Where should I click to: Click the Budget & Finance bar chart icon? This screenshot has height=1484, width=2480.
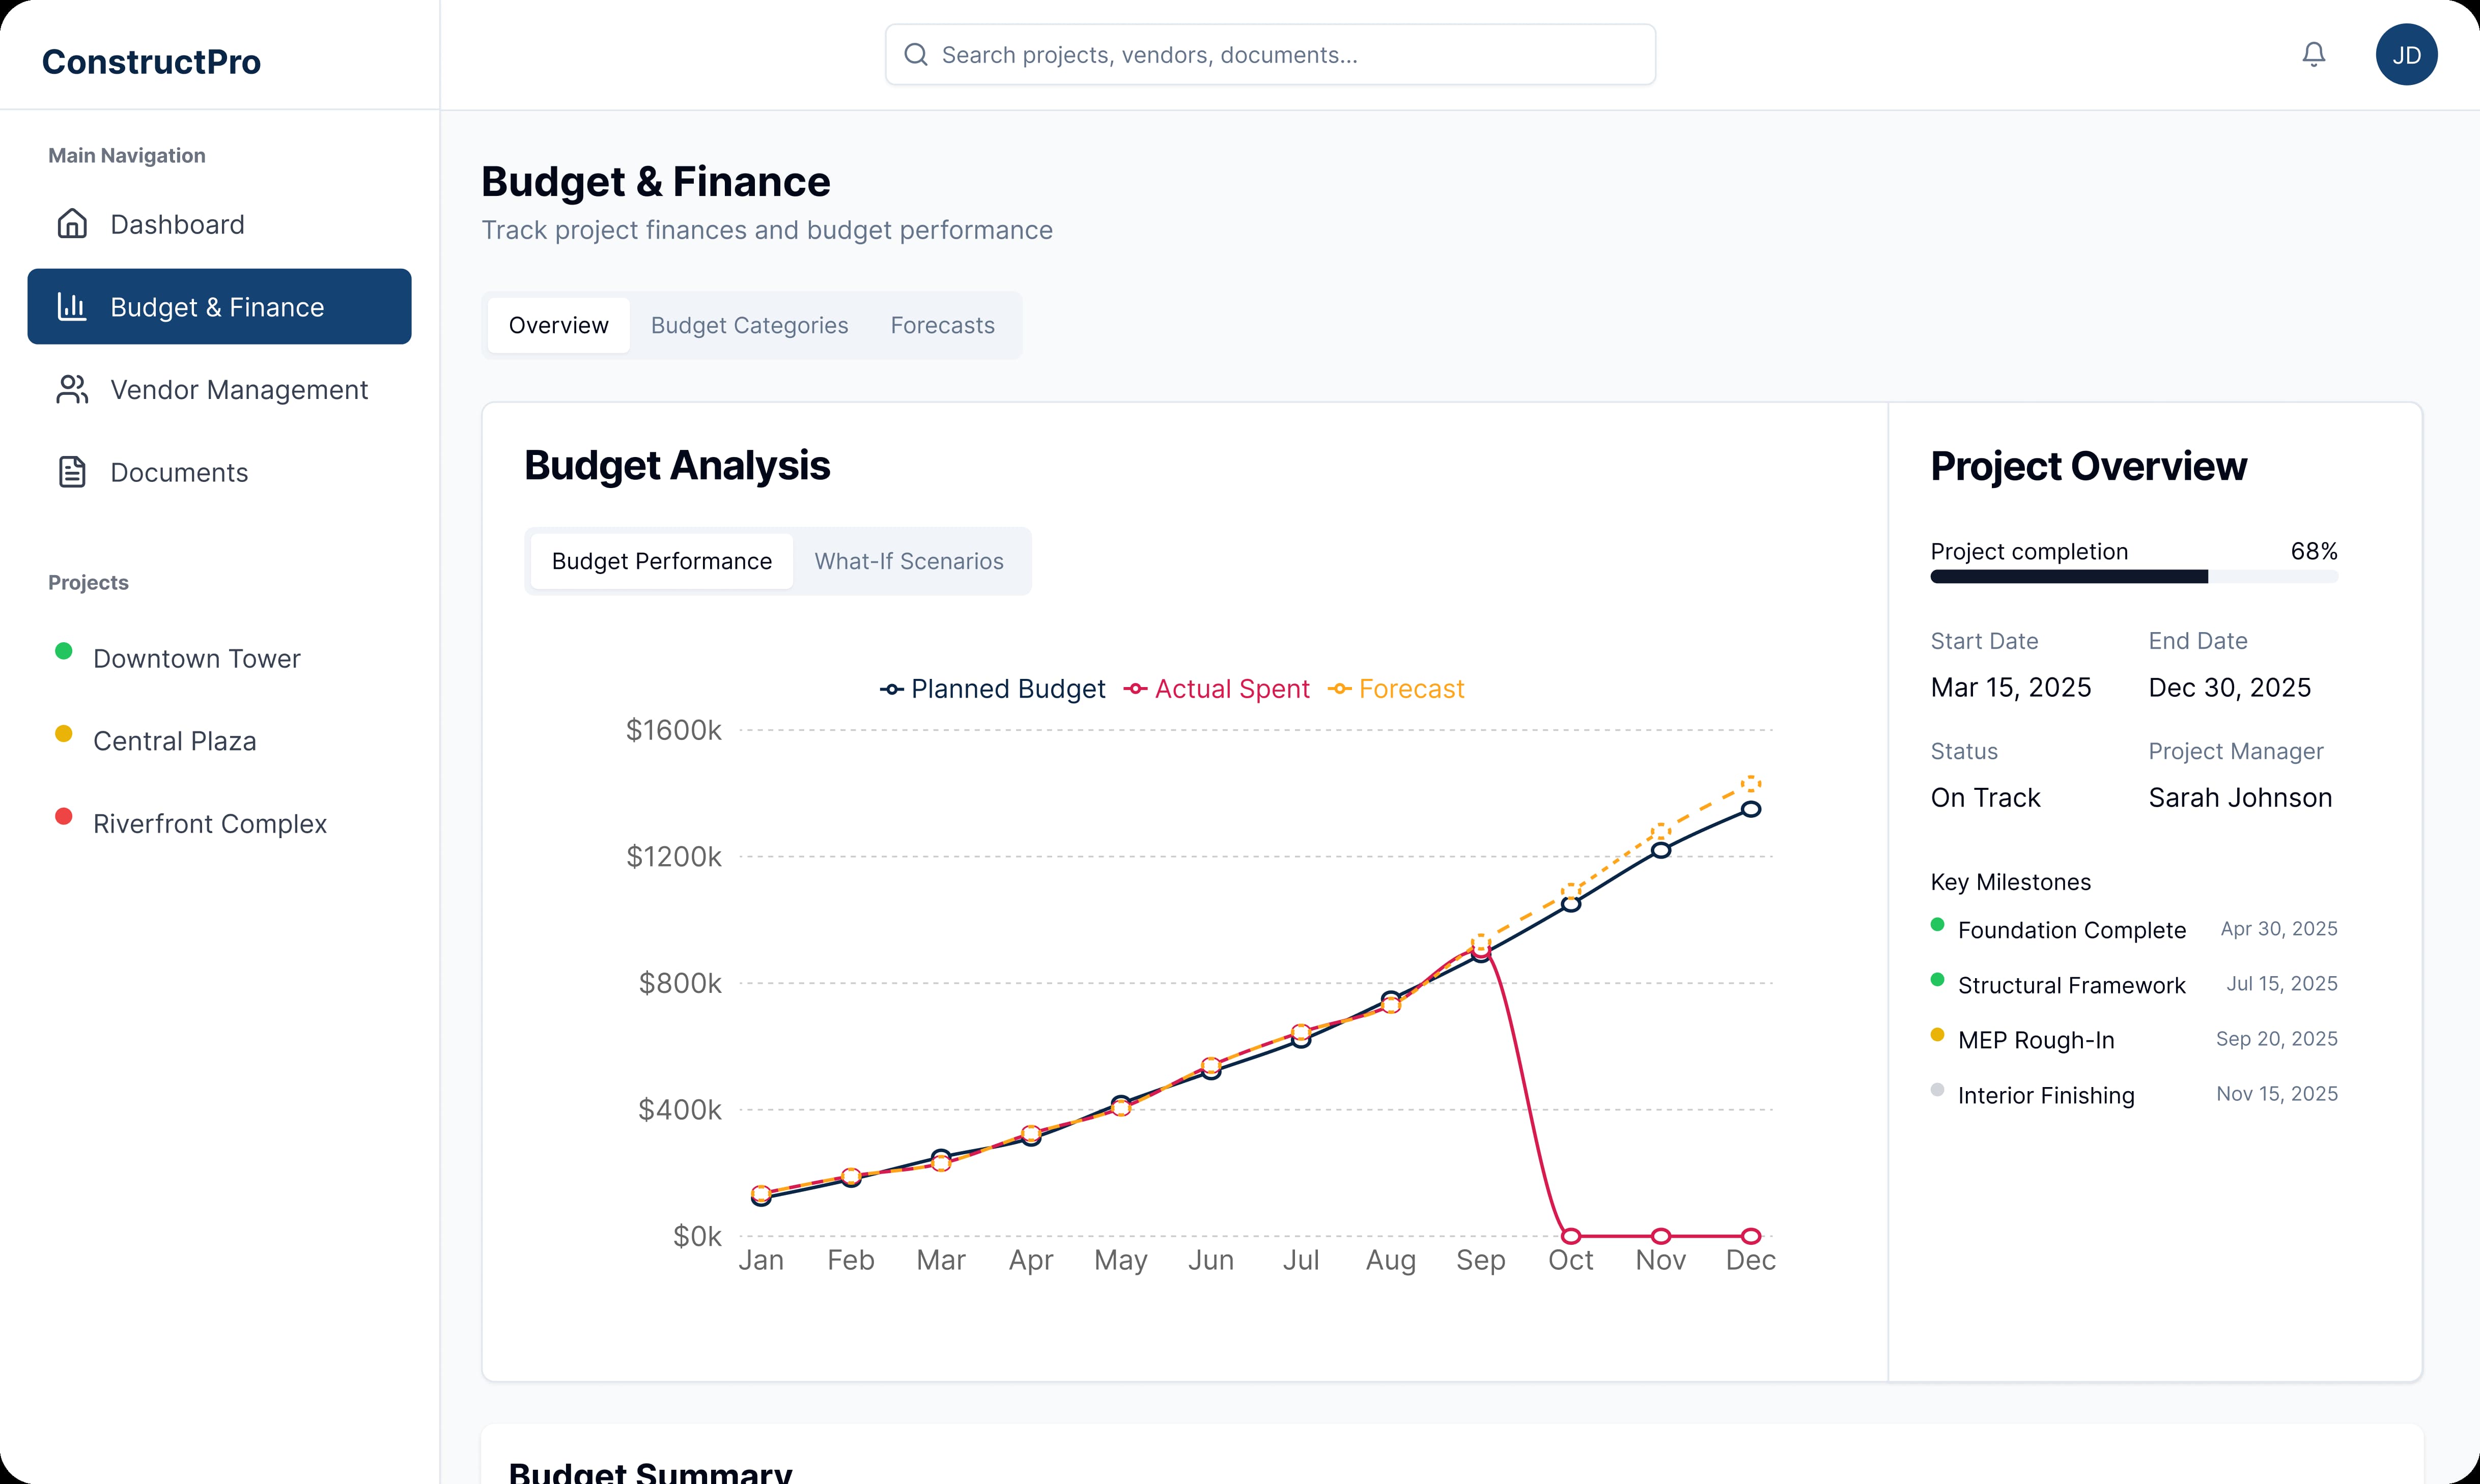(x=72, y=307)
